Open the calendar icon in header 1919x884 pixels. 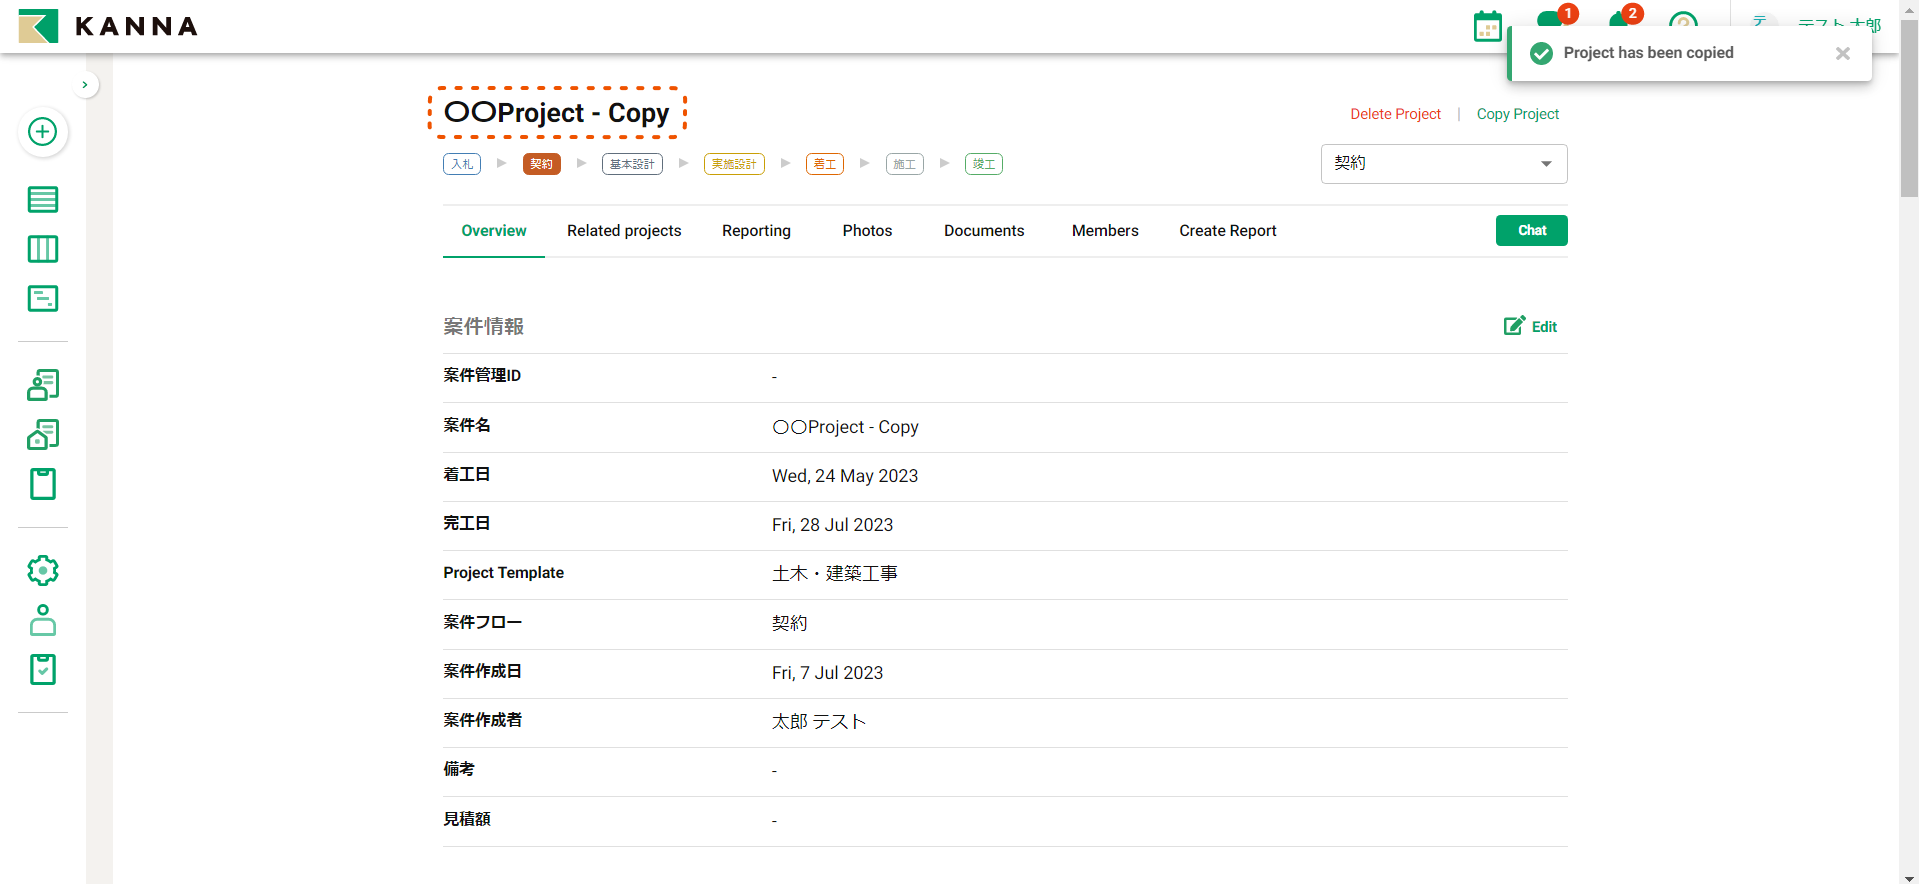[x=1487, y=26]
